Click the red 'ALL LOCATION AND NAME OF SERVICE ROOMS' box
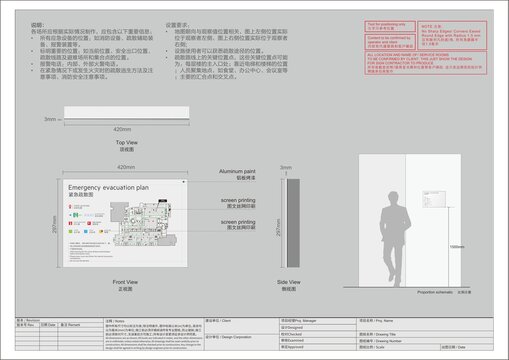The image size is (509, 360). (426, 63)
